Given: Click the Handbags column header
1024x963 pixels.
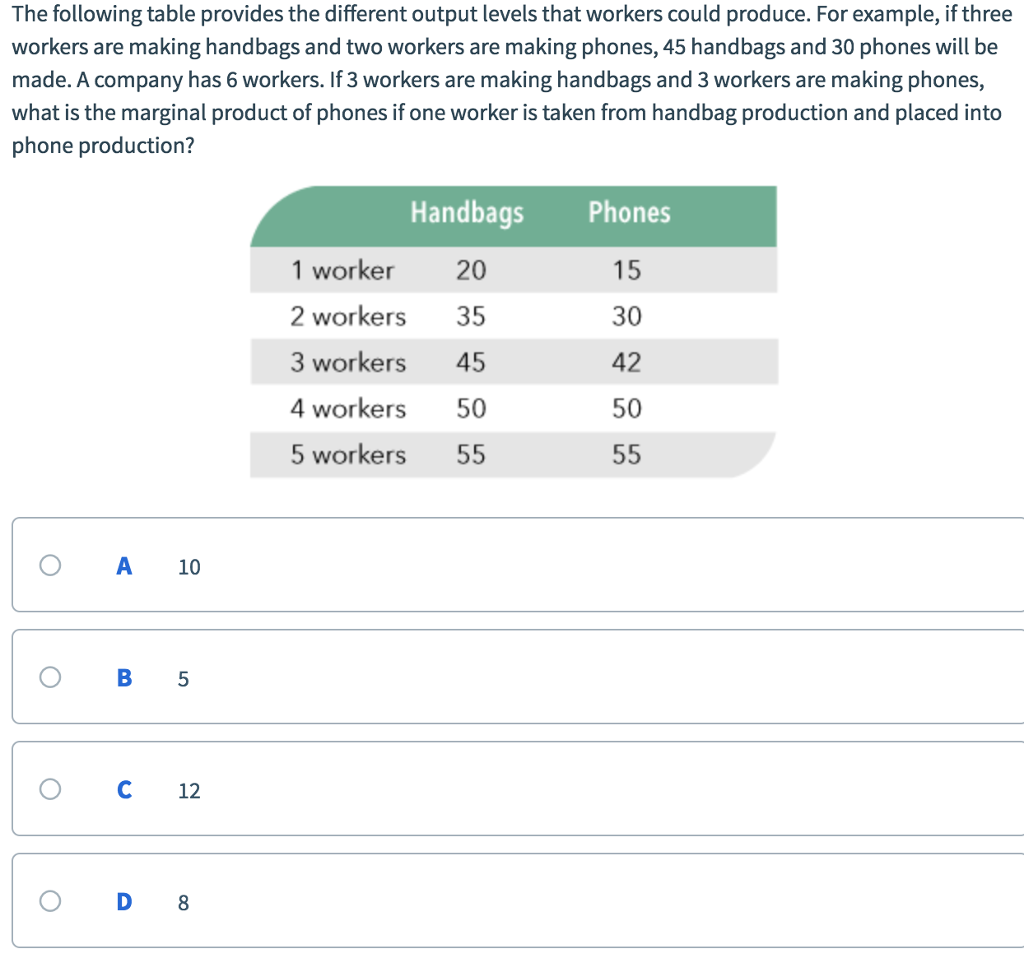Looking at the screenshot, I should (466, 212).
